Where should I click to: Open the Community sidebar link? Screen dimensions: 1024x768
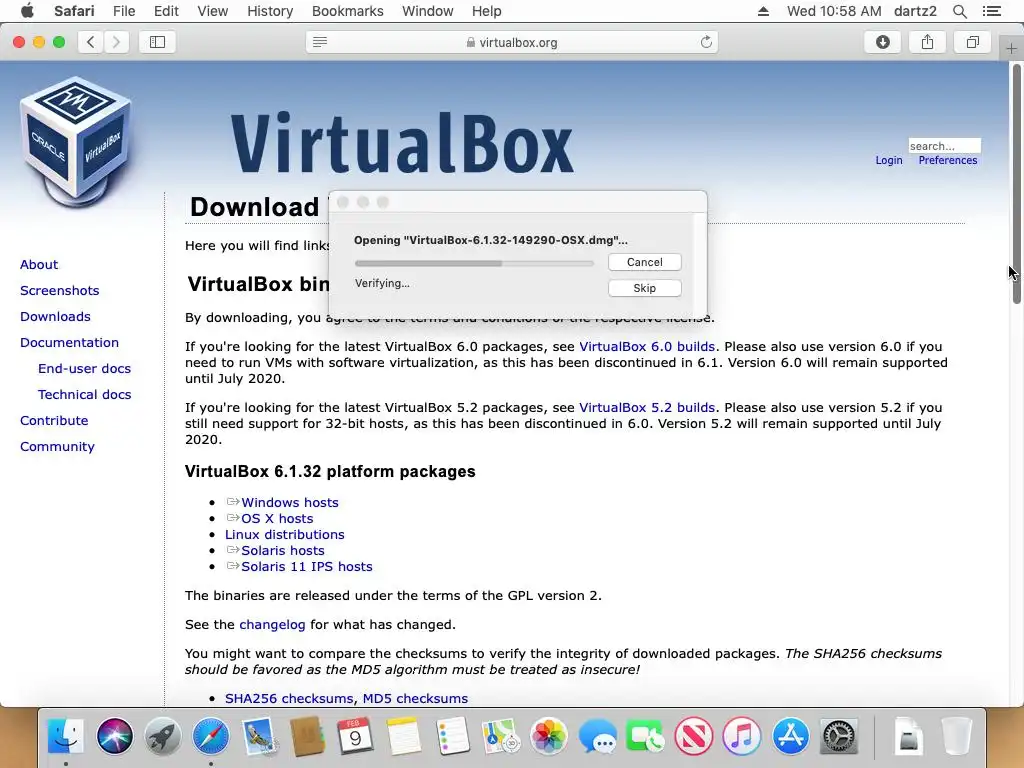57,447
